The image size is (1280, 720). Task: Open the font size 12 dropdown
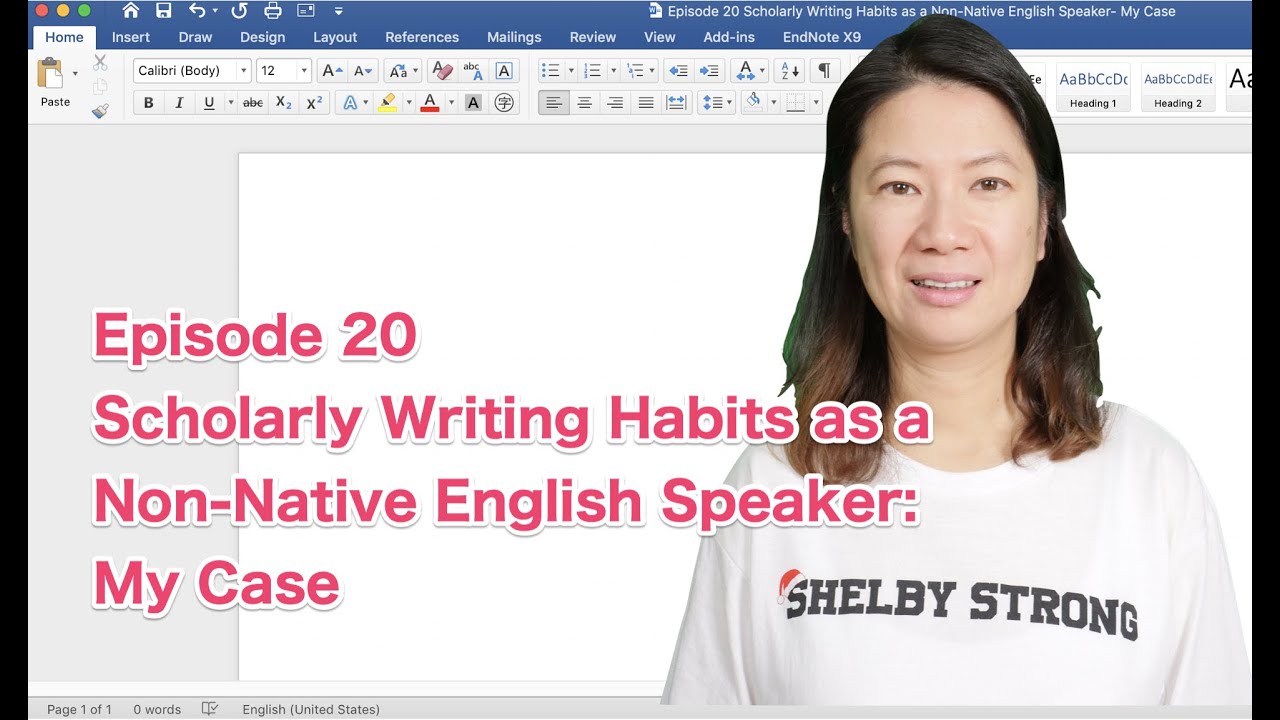pos(304,71)
